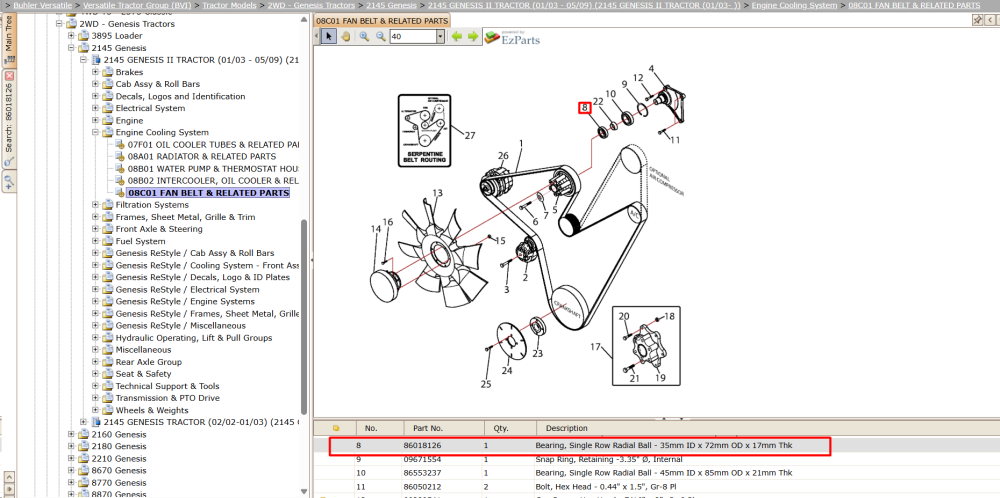Image resolution: width=1000 pixels, height=498 pixels.
Task: Click into the zoom value field showing 40
Action: (412, 37)
